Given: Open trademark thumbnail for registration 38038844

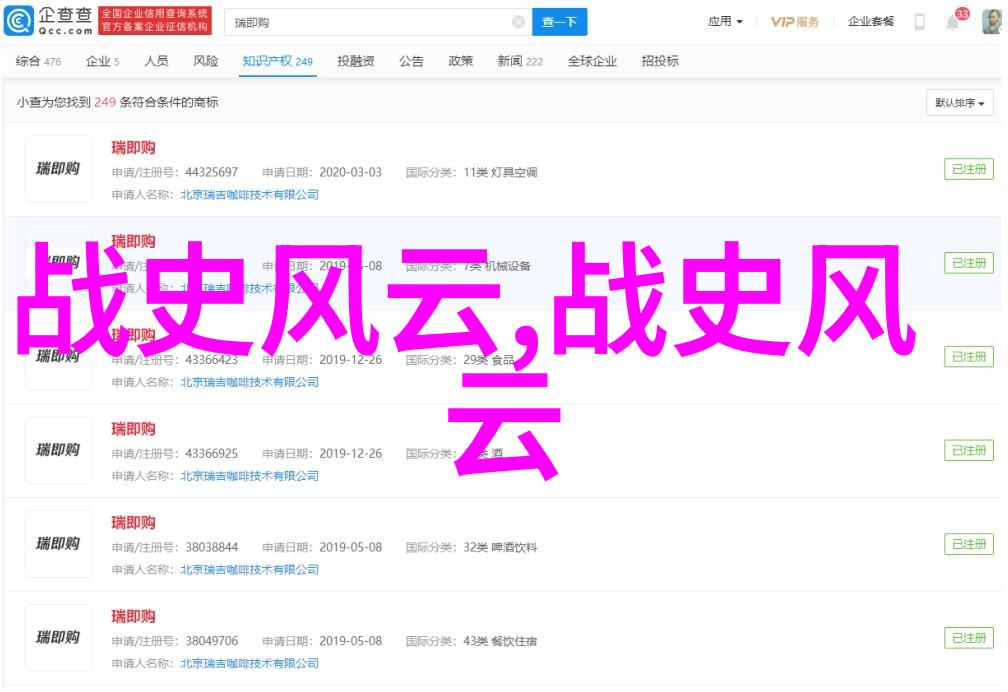Looking at the screenshot, I should click(58, 544).
